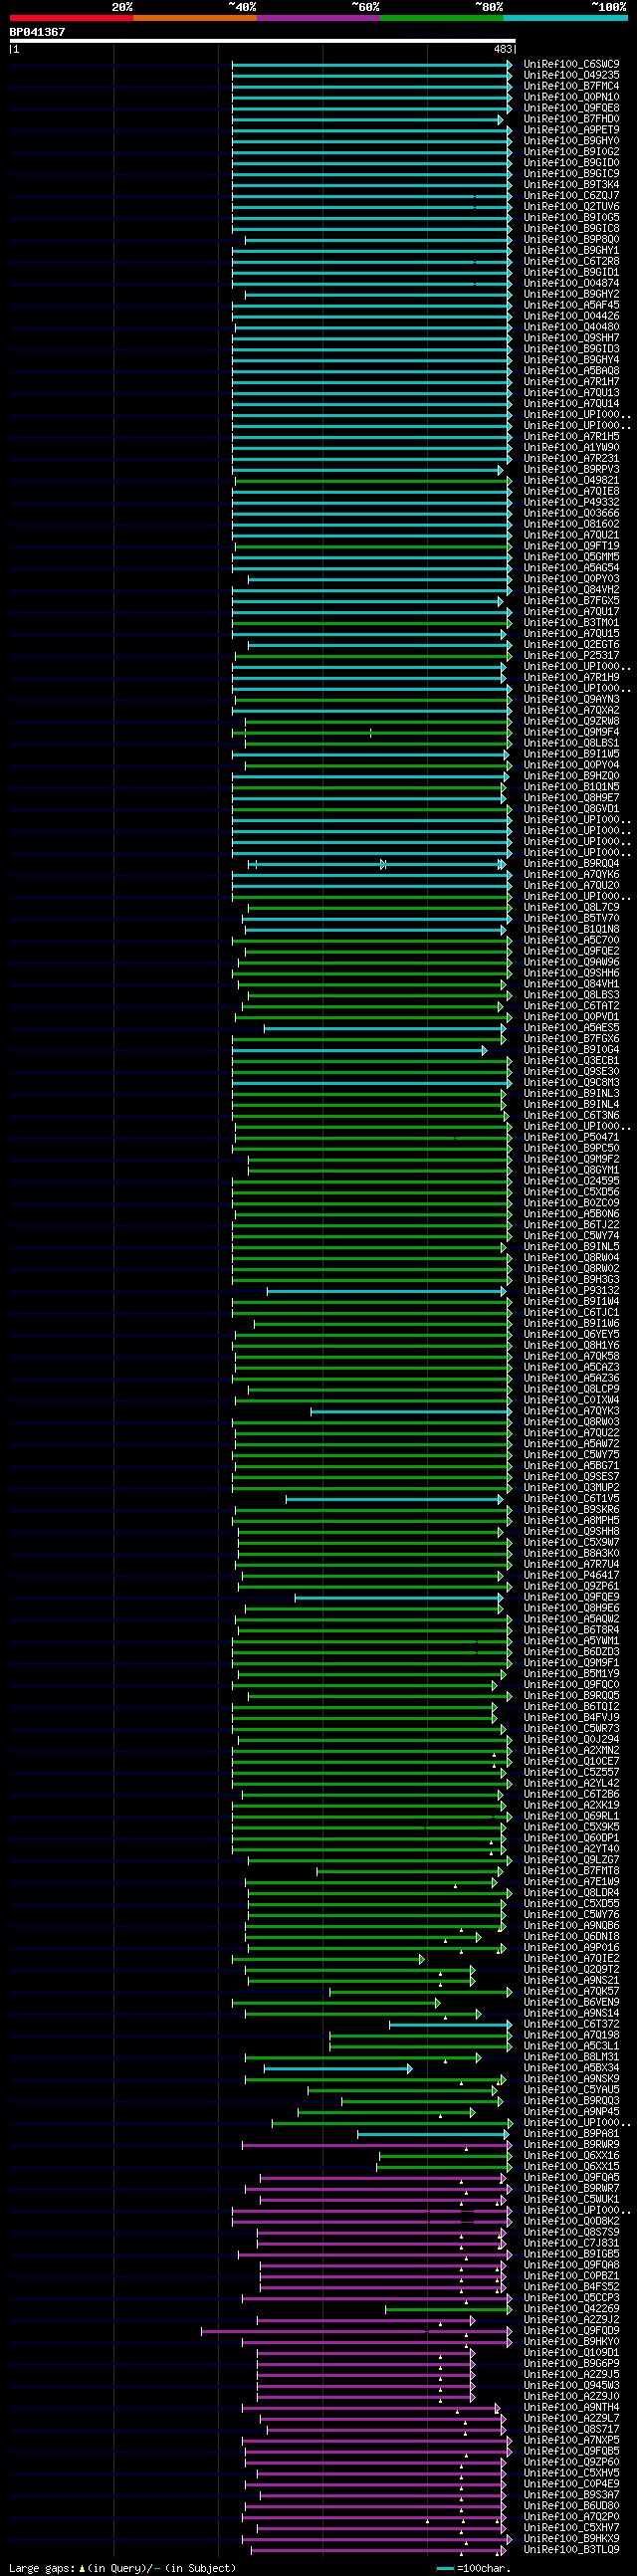
Task: Select the hit label UniRef100_B9RPV3
Action: [x=571, y=470]
